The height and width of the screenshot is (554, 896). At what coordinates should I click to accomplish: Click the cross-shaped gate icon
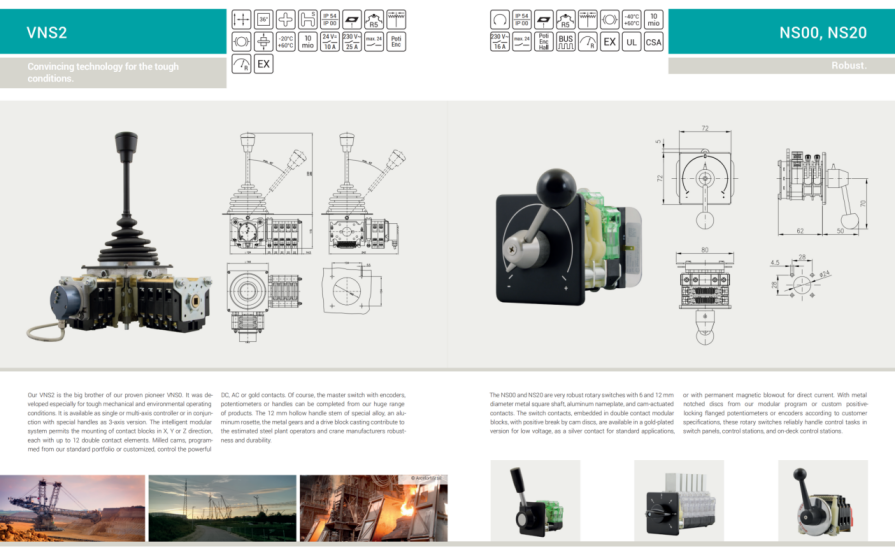tap(285, 18)
